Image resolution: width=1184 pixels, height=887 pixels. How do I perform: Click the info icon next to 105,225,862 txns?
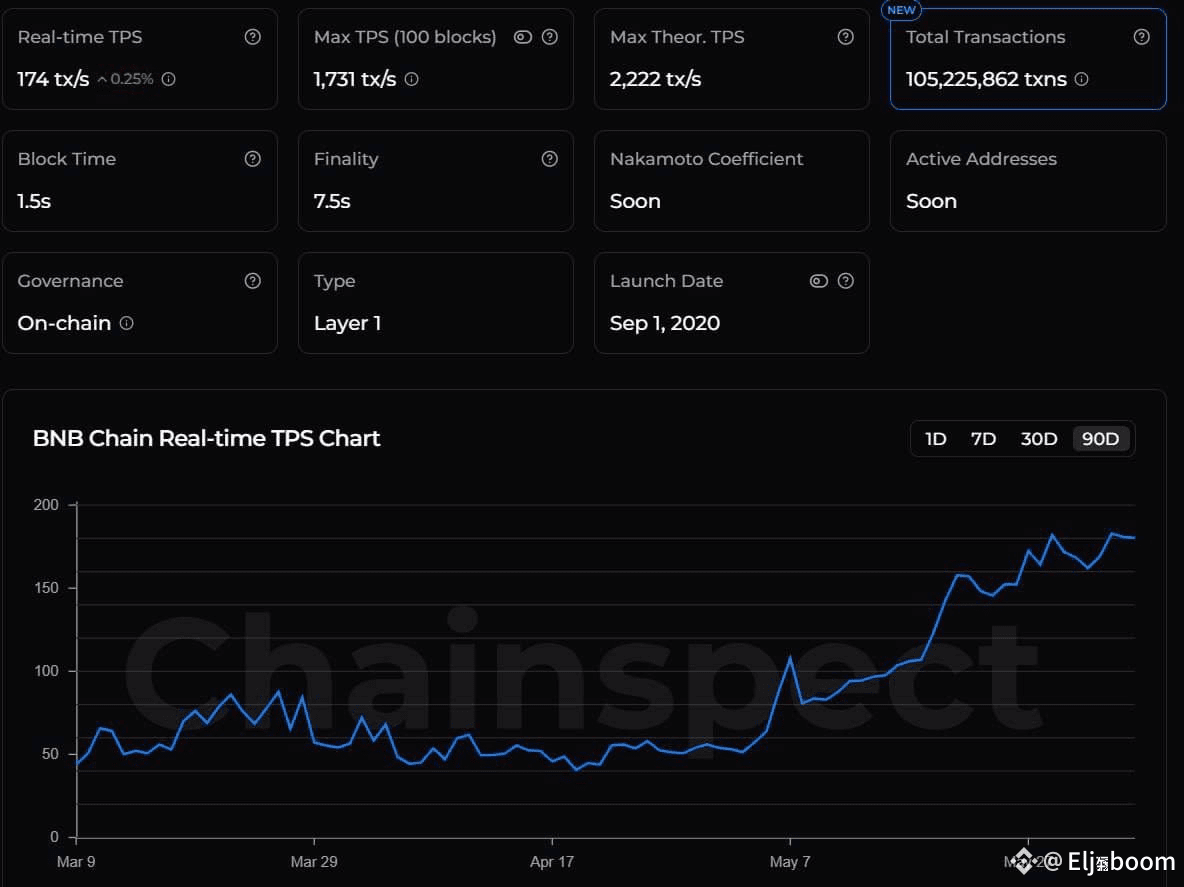pos(1081,79)
